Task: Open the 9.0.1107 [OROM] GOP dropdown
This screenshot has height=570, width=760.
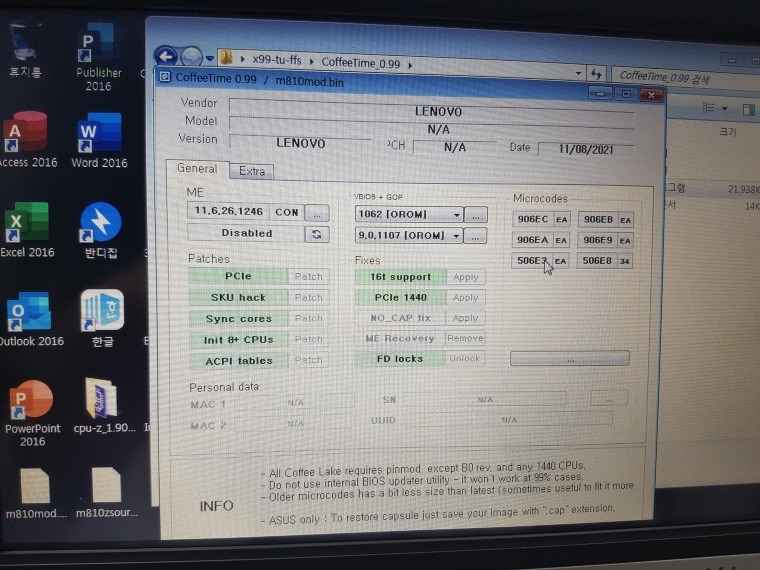Action: pos(408,236)
